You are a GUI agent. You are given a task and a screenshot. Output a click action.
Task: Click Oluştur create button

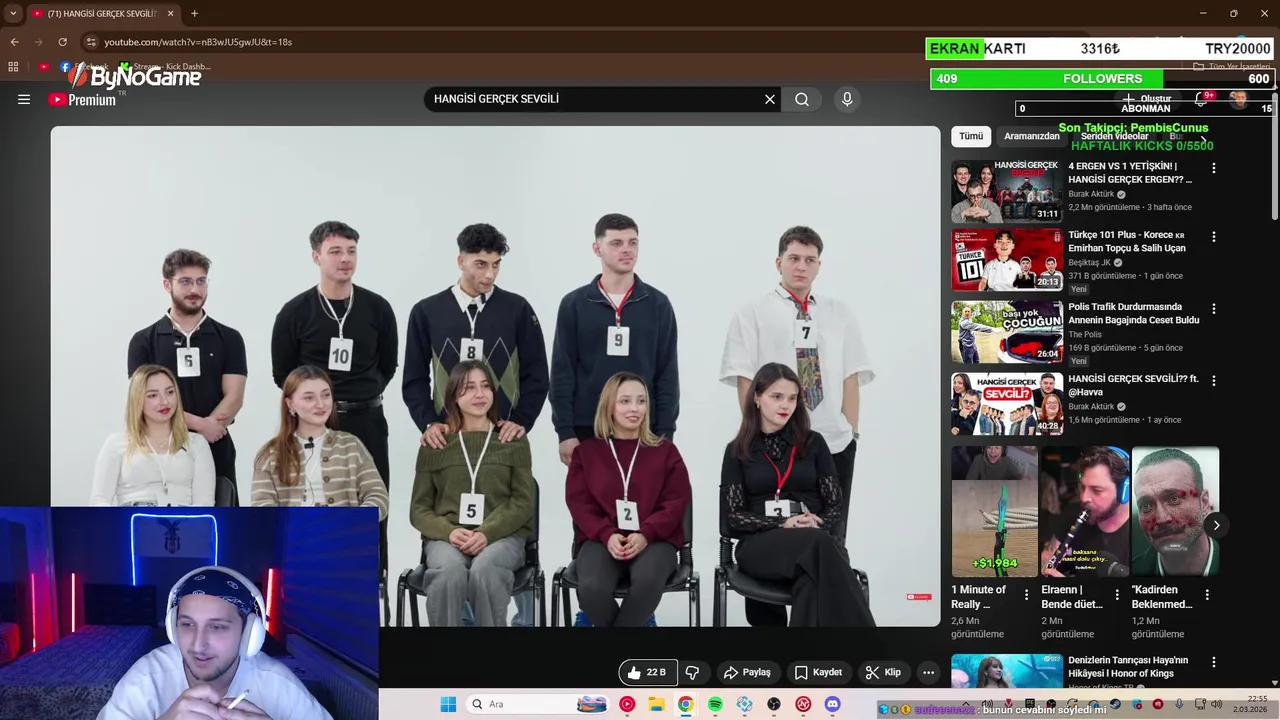point(1147,99)
